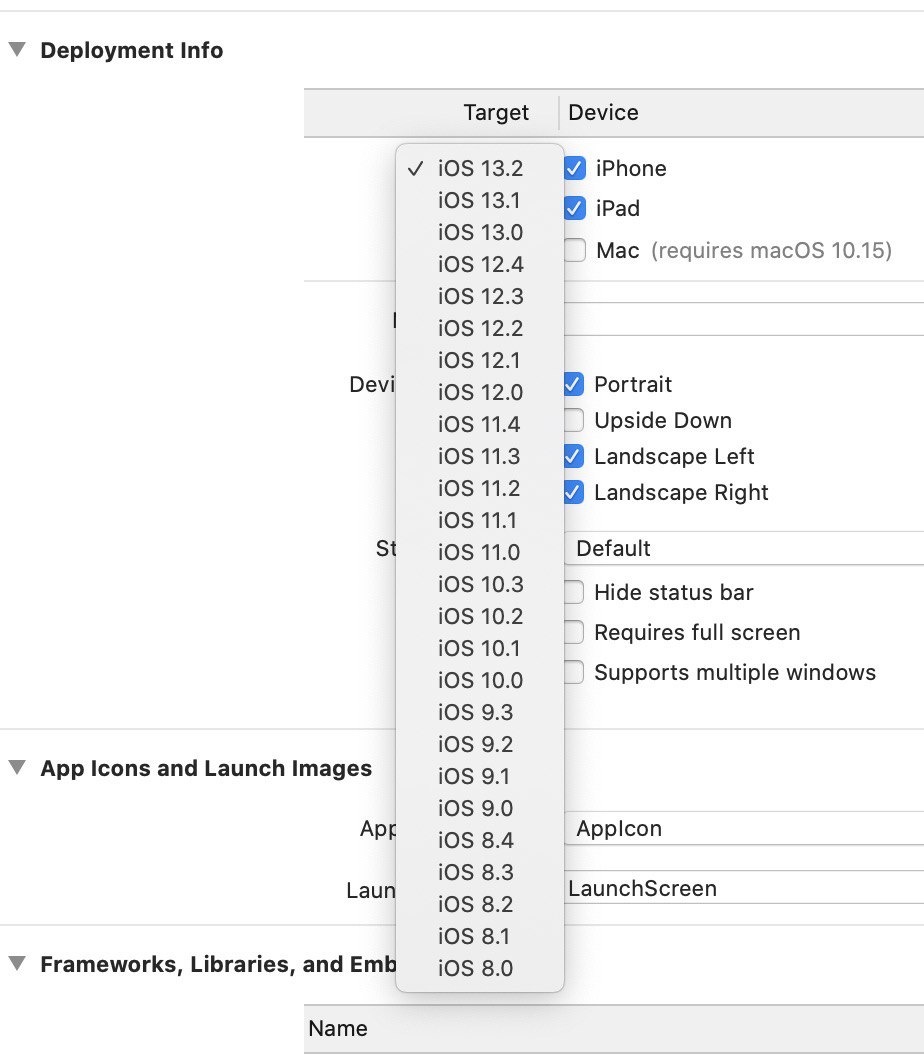Choose iOS 11.3 menu entry
Image resolution: width=924 pixels, height=1056 pixels.
pyautogui.click(x=480, y=456)
